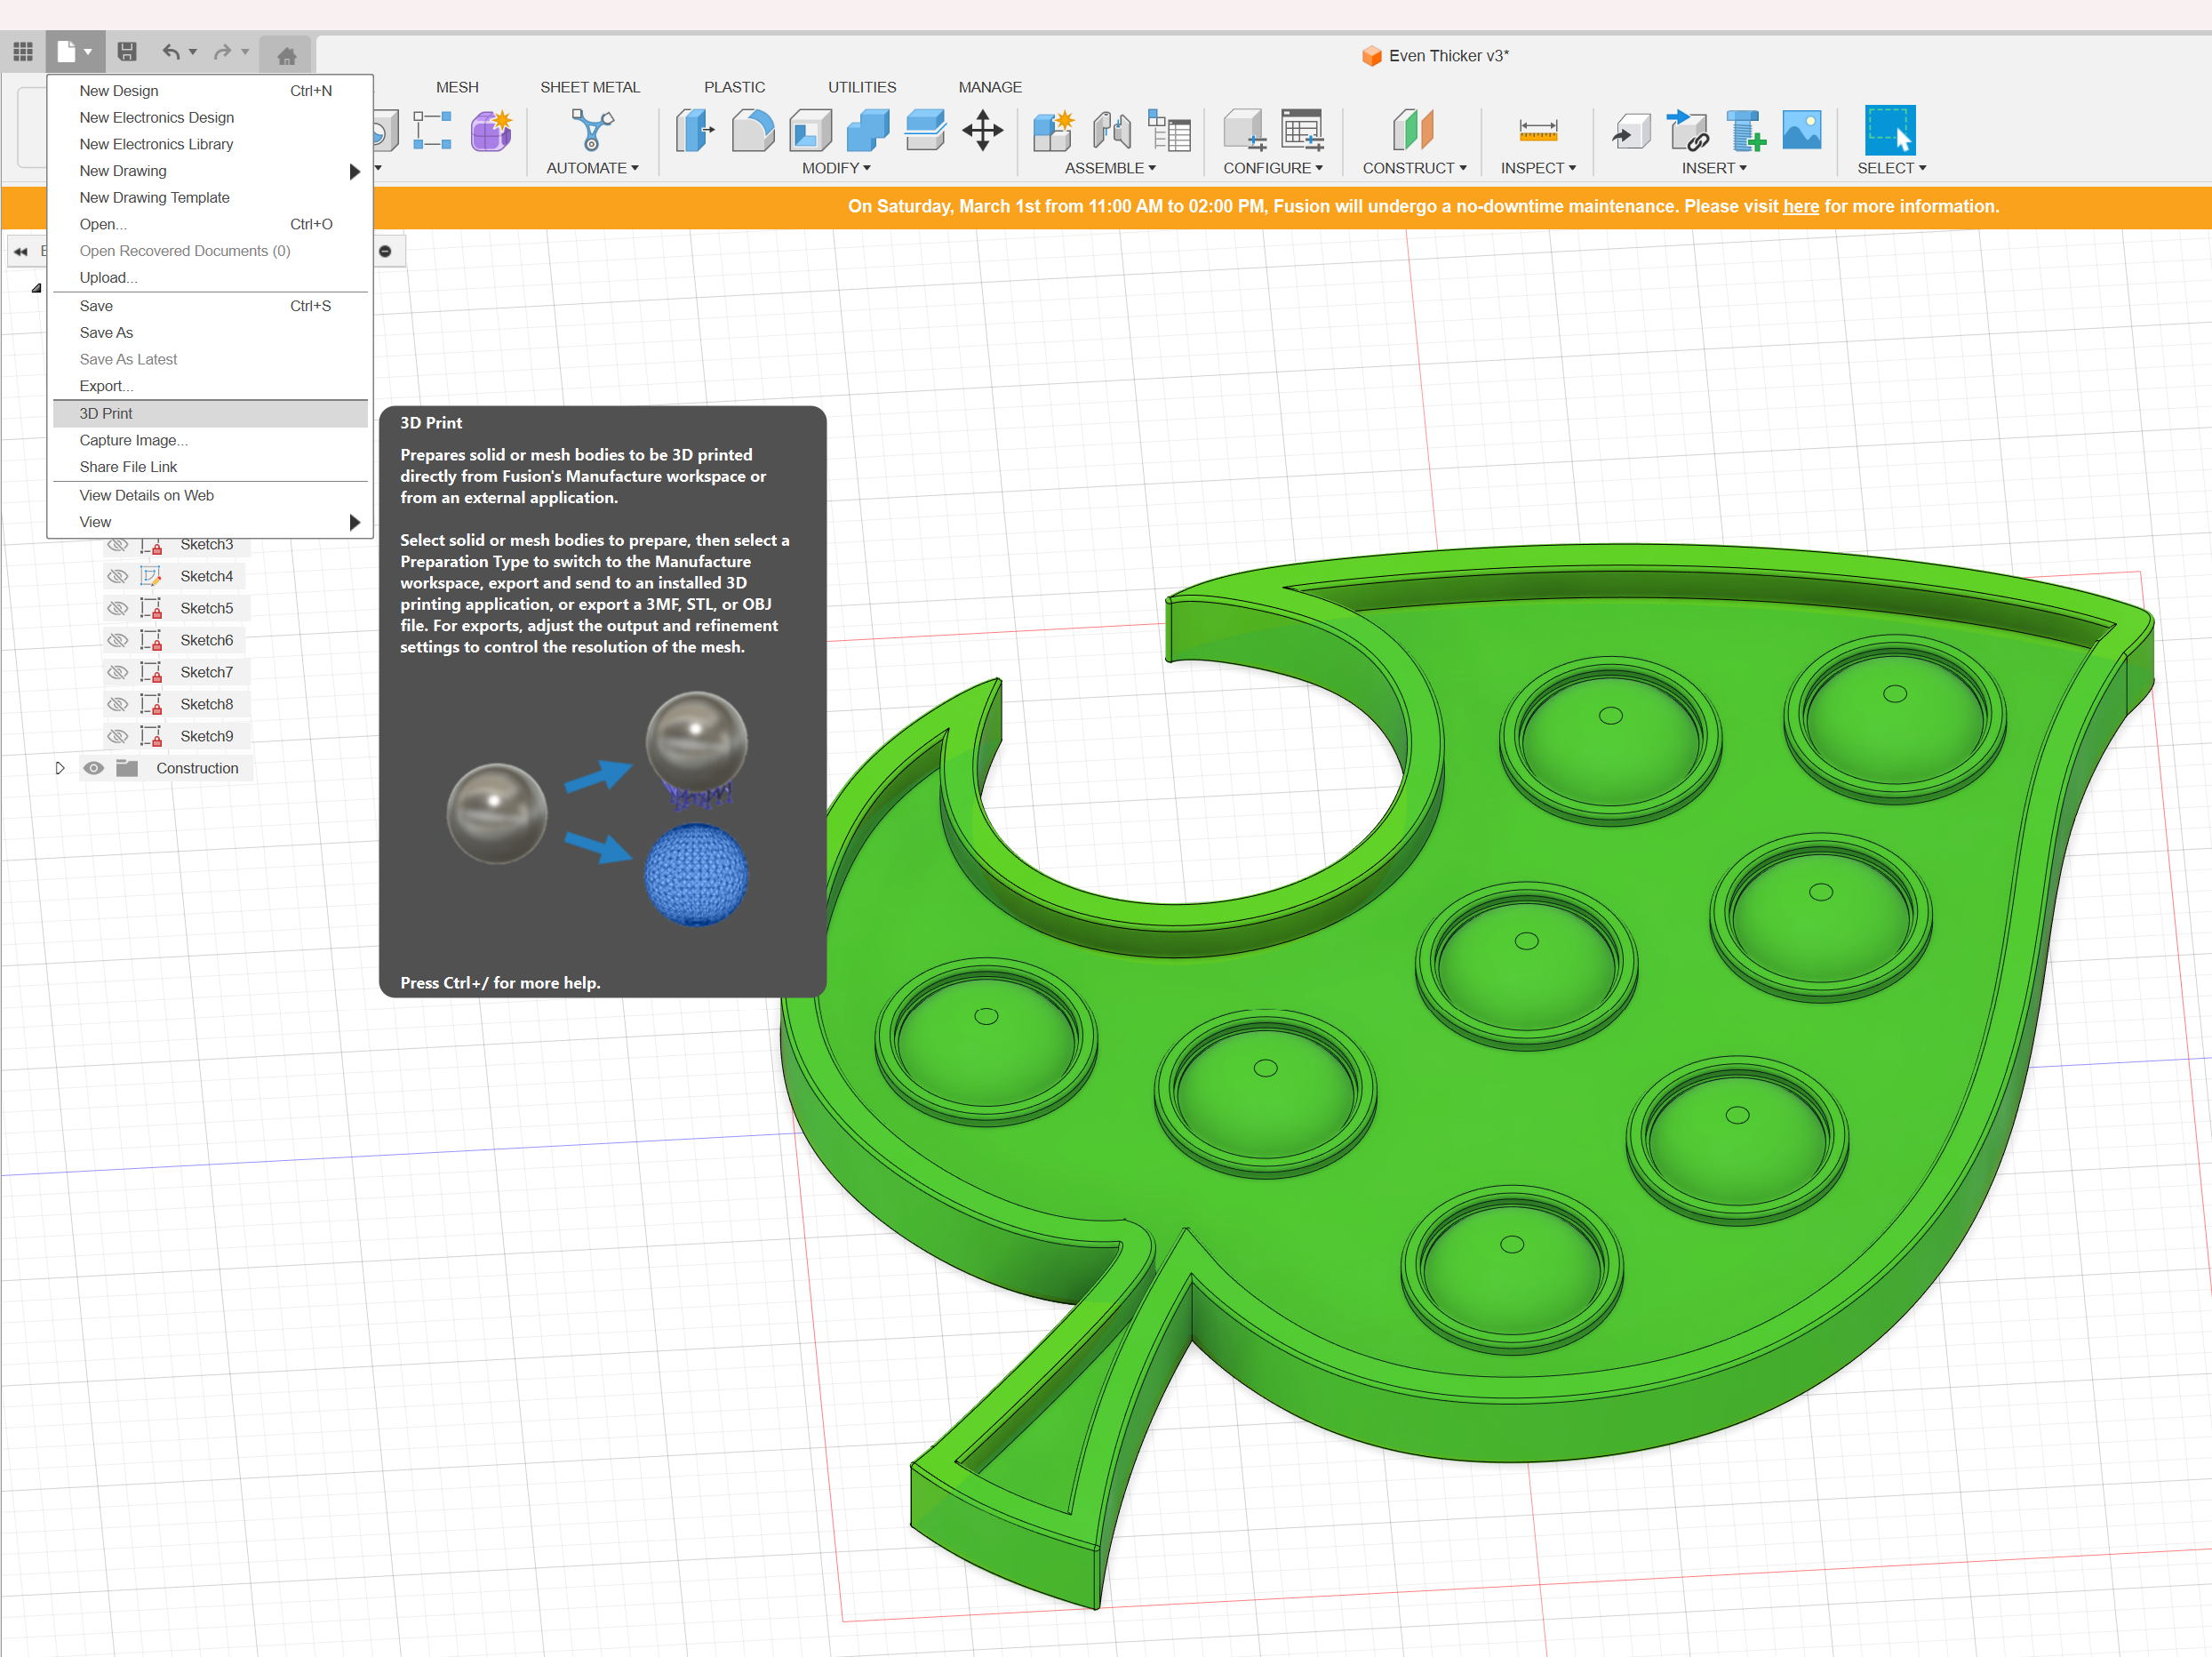Toggle visibility of Sketch7 layer

click(116, 670)
